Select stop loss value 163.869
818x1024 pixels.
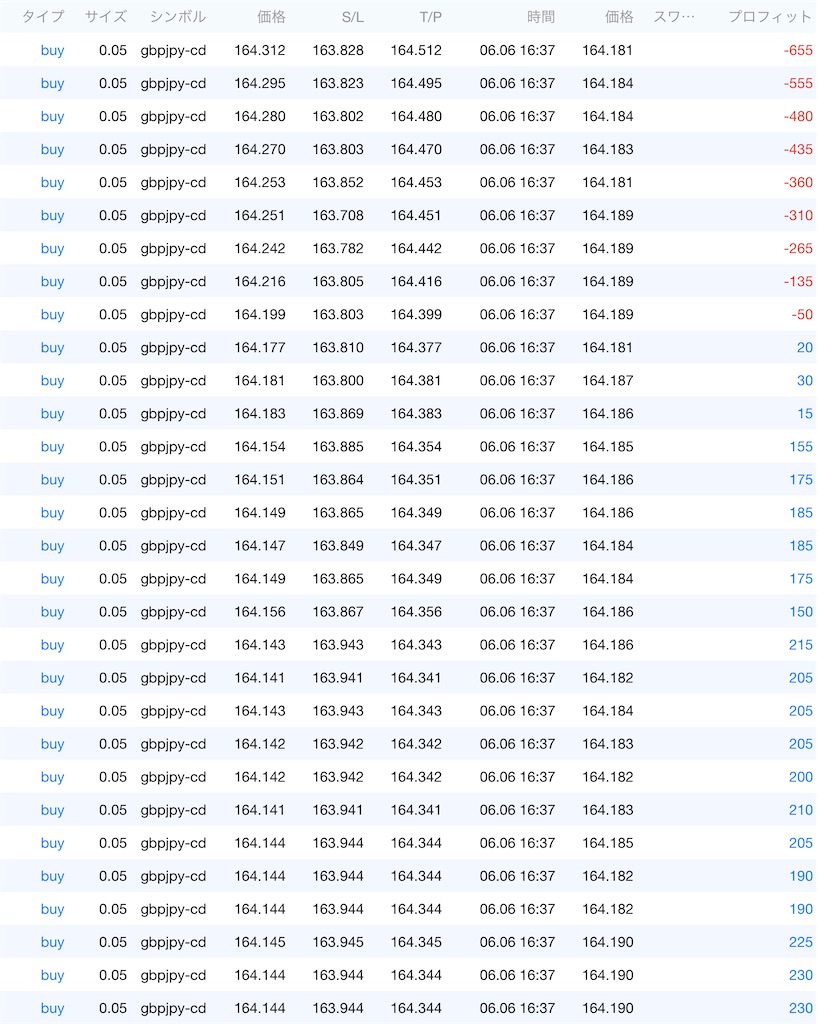338,414
